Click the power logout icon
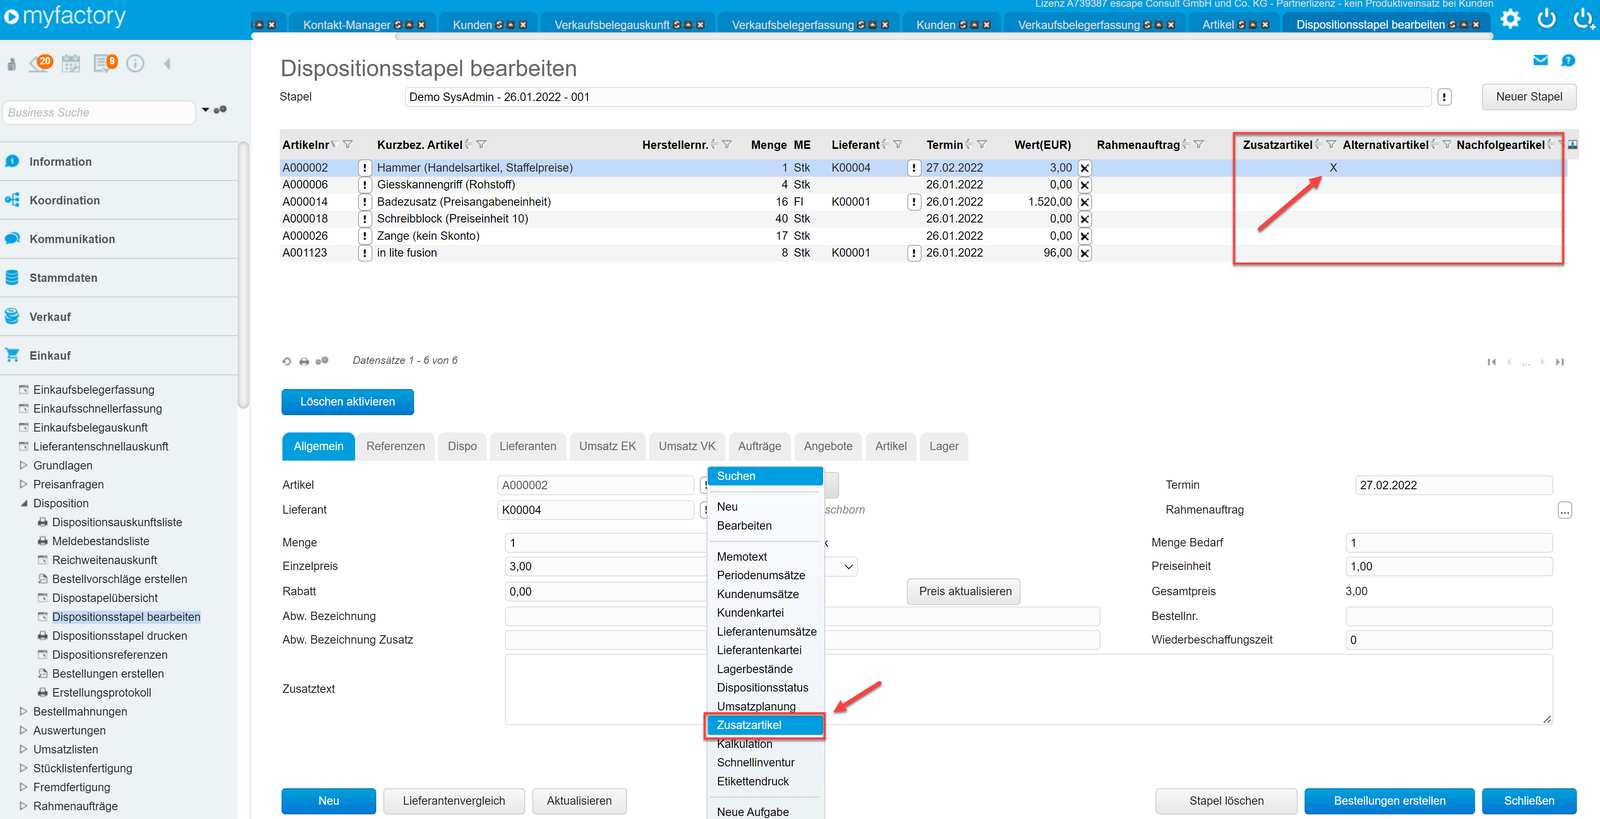 [1547, 18]
